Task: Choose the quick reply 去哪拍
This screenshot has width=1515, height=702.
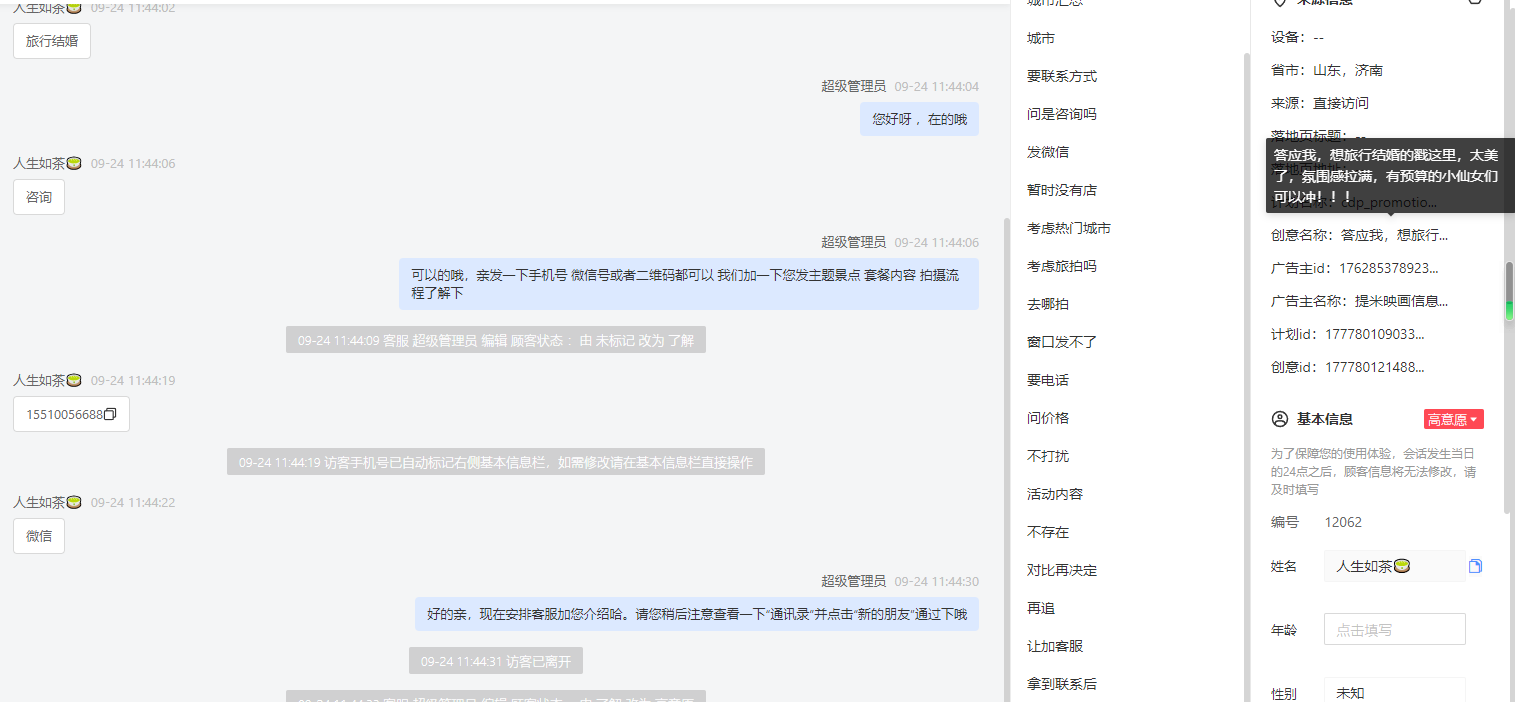Action: point(1048,304)
